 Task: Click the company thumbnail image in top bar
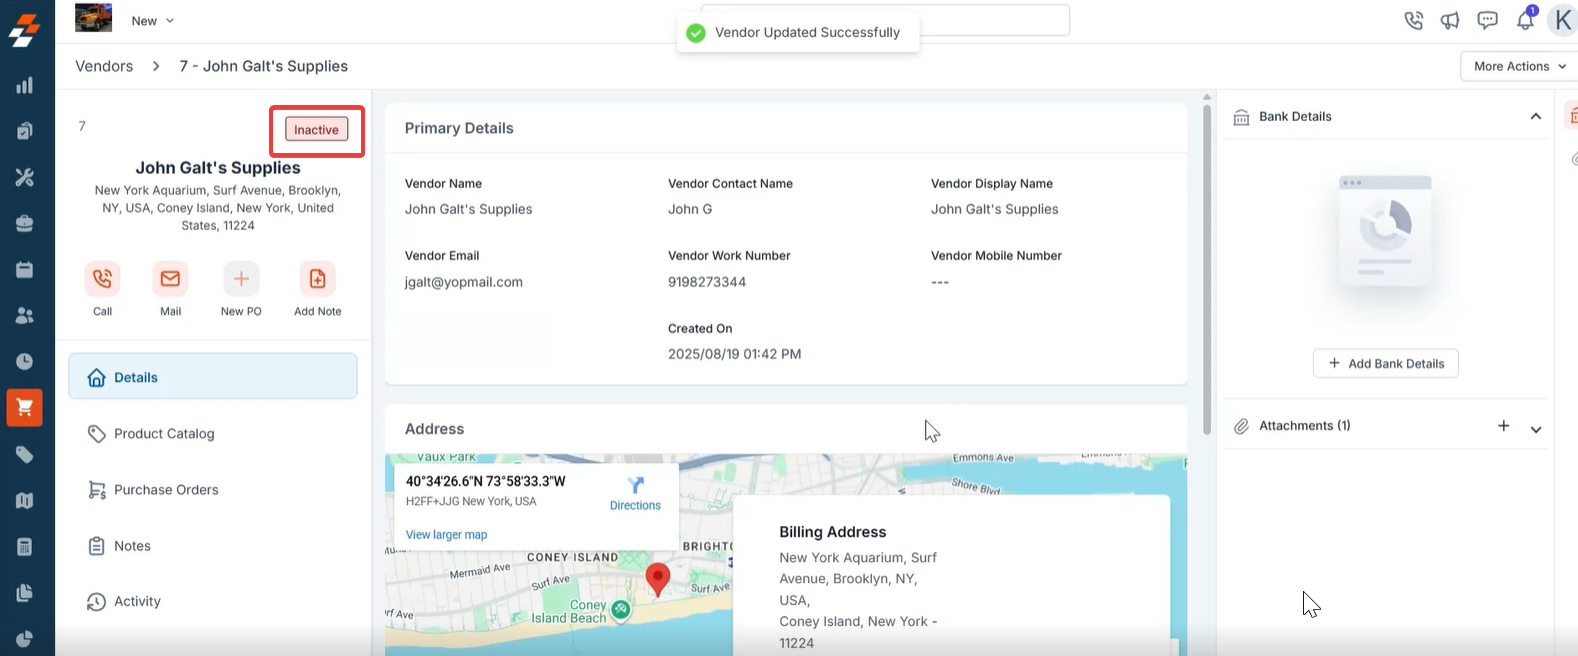(x=94, y=18)
